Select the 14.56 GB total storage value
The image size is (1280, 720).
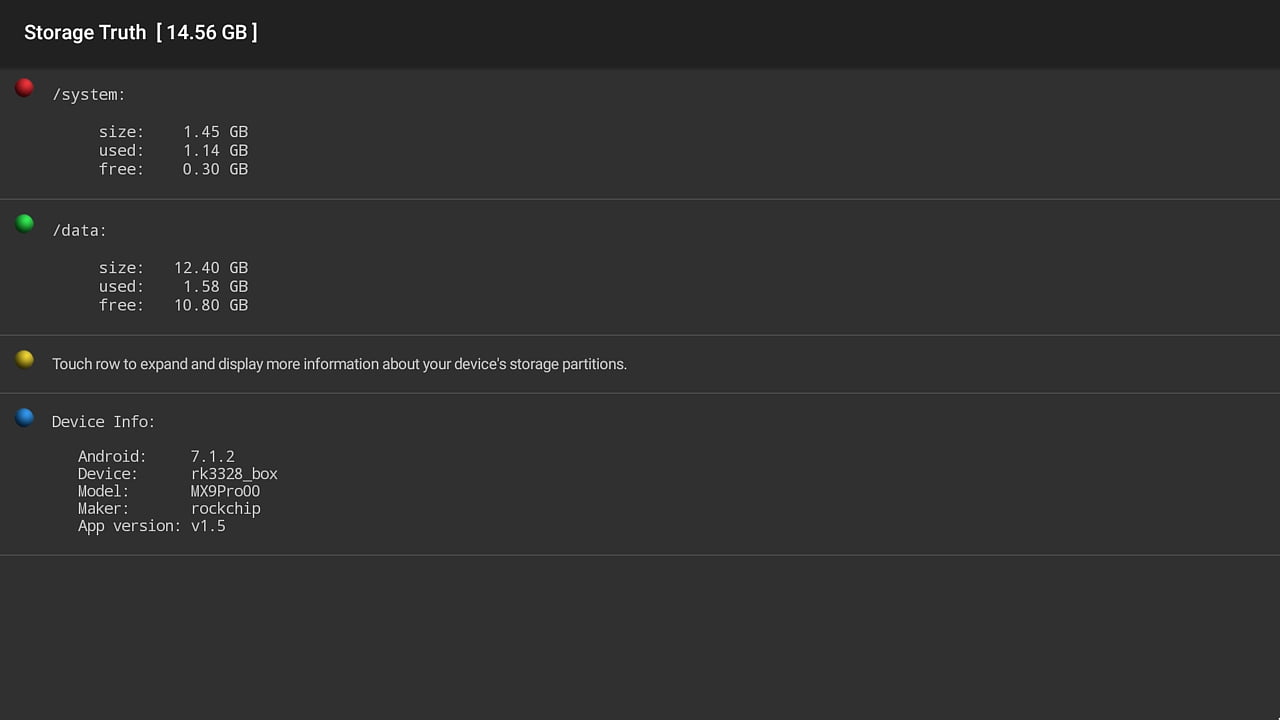click(207, 32)
